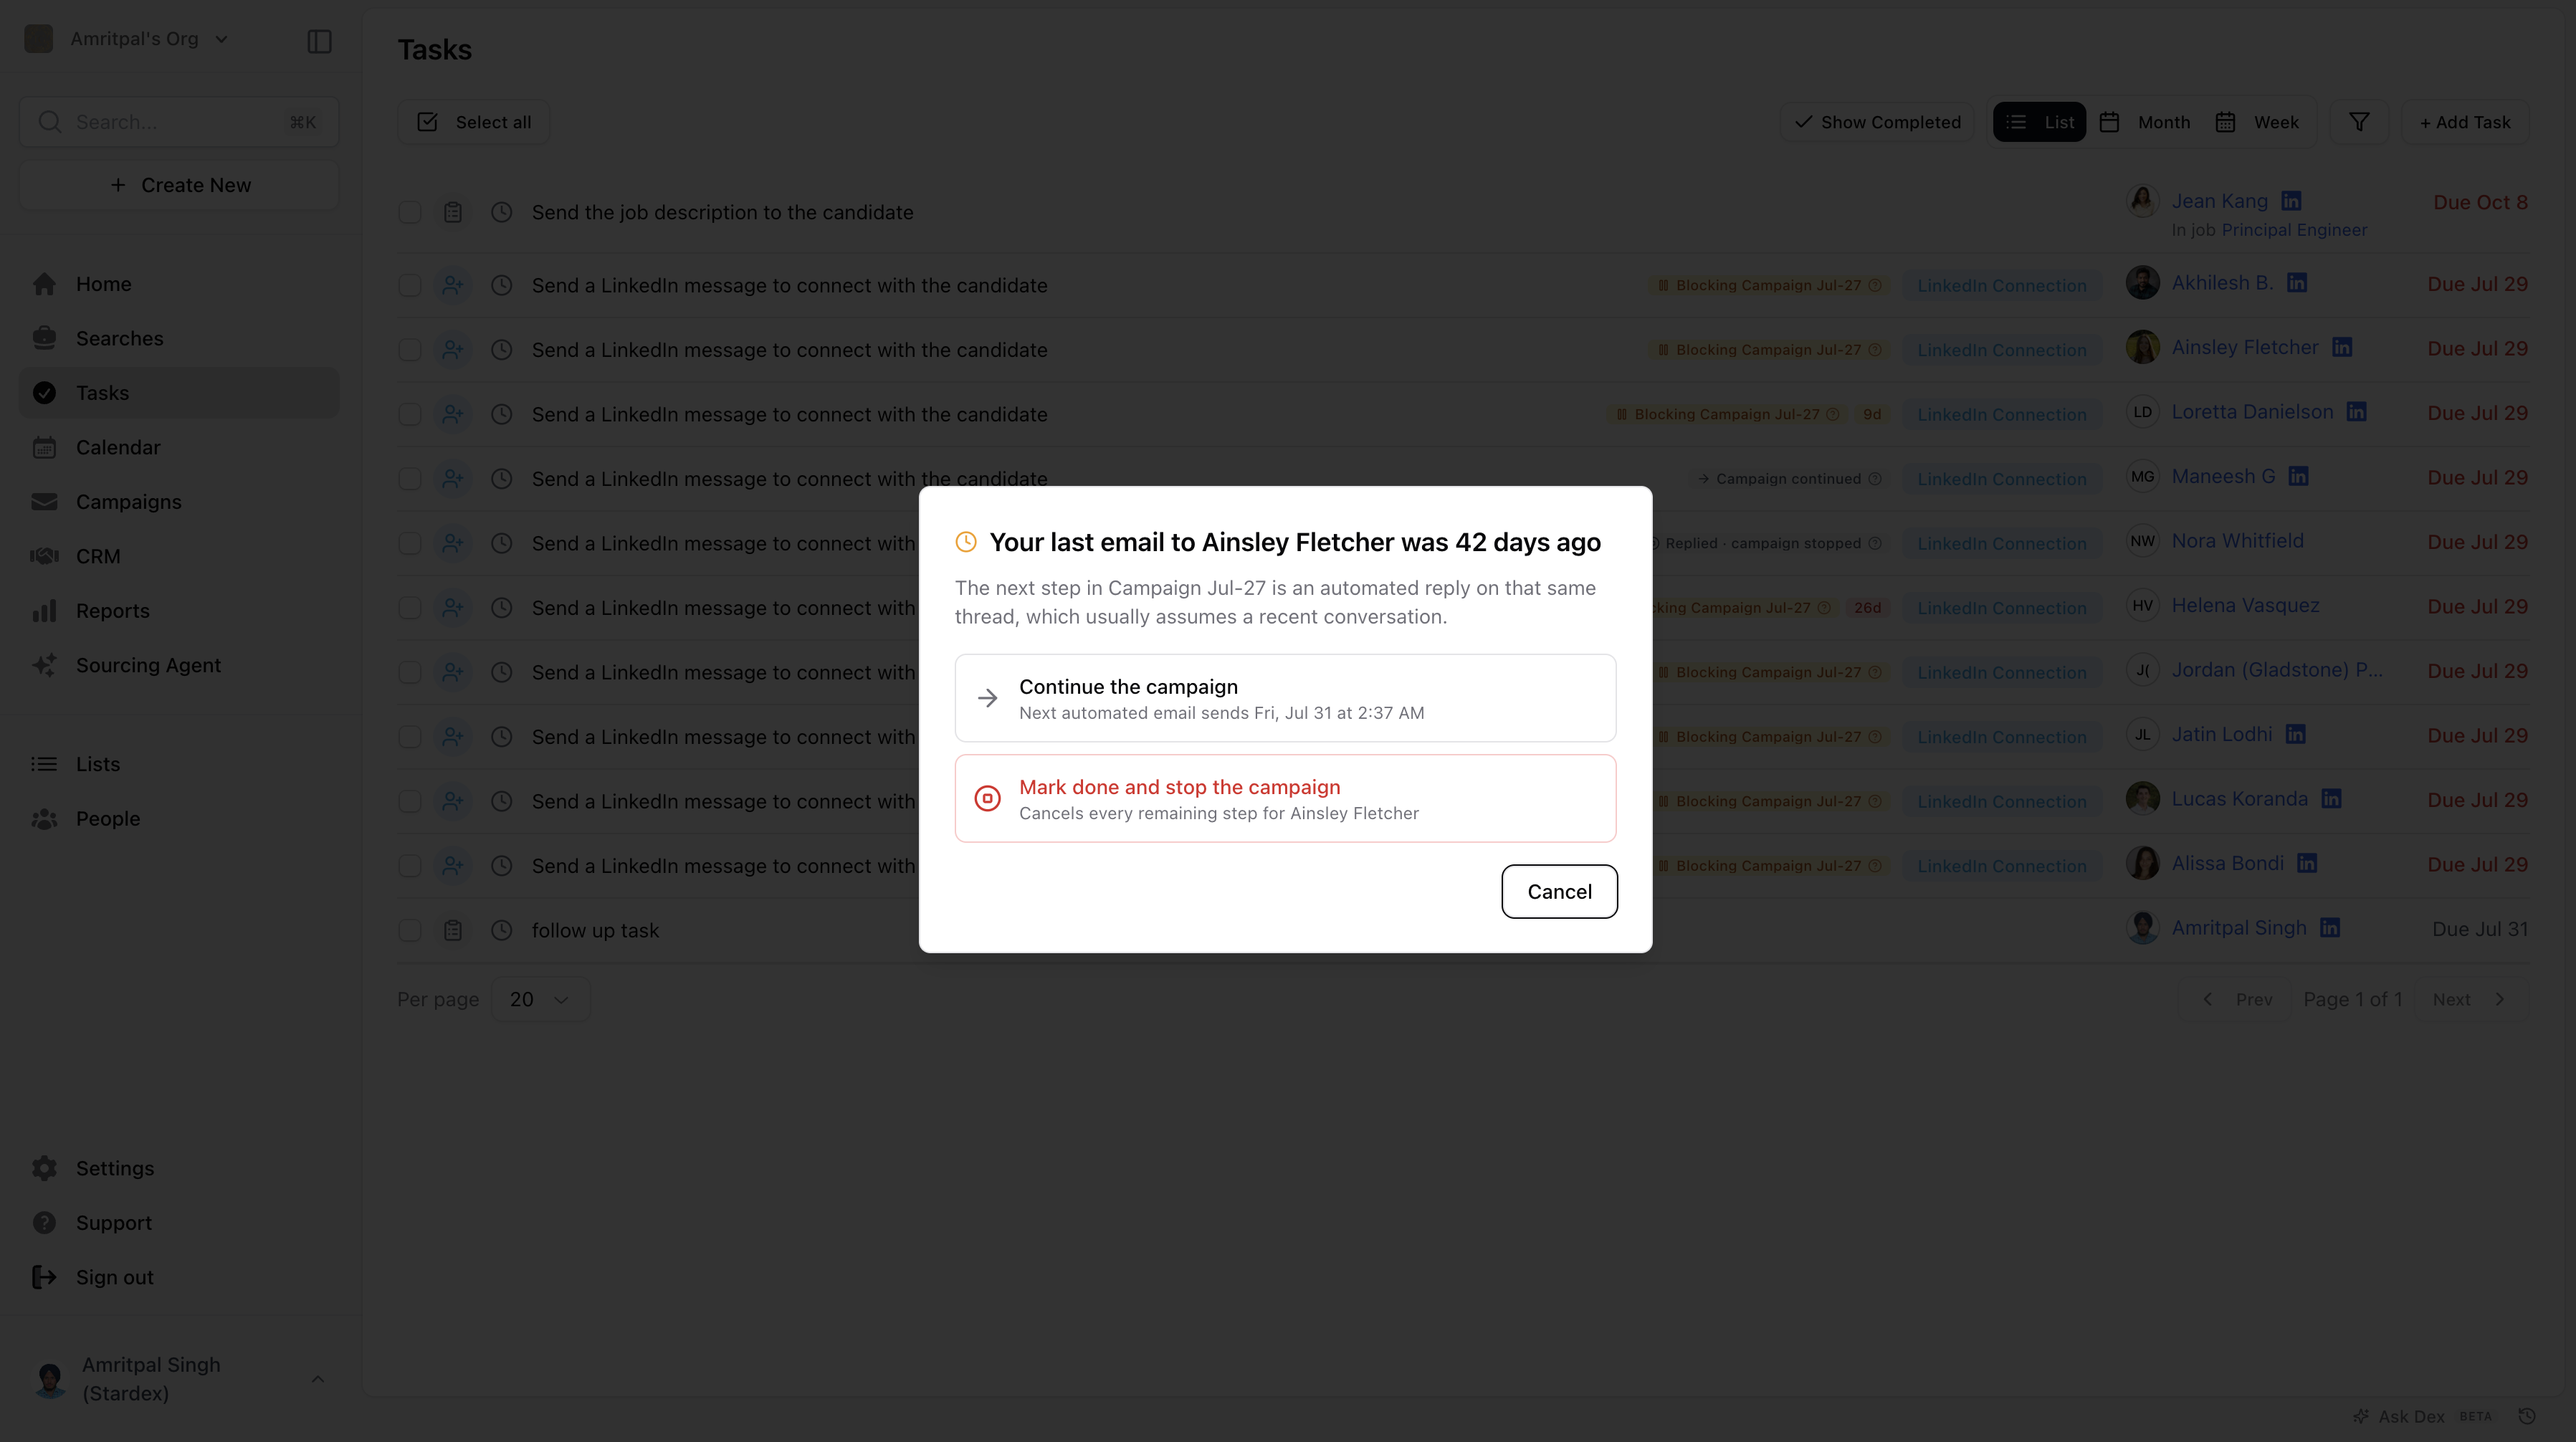Check the Loretta Danielson task checkbox
This screenshot has width=2576, height=1442.
[x=410, y=414]
